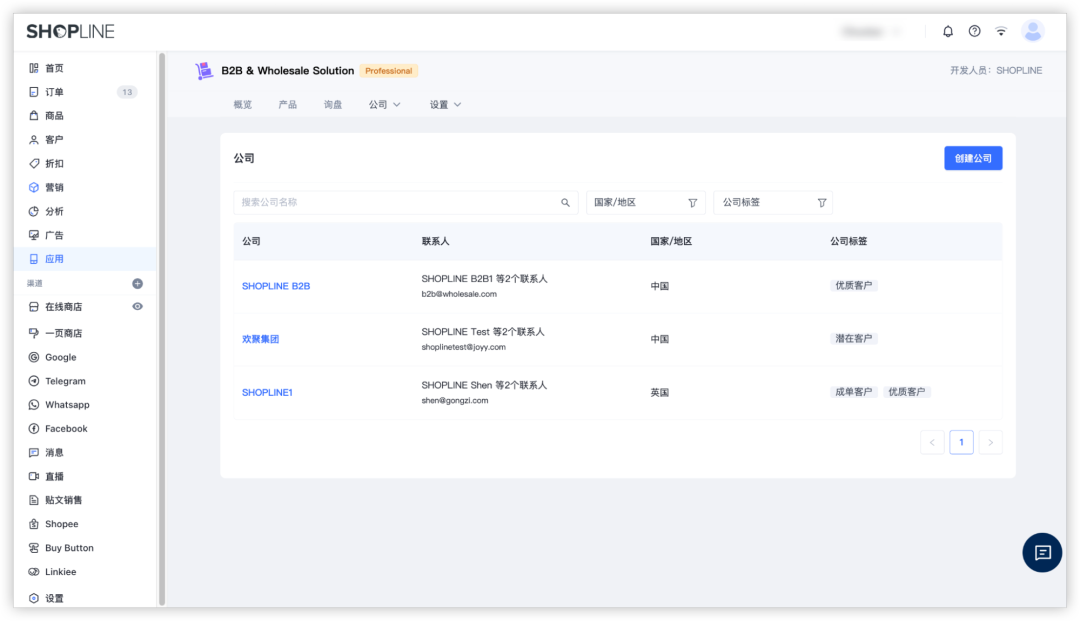Screen dimensions: 1080x621
Task: Click the help question mark icon
Action: tap(974, 31)
